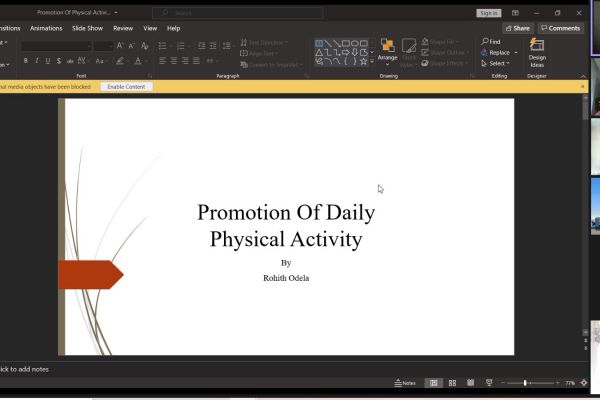Select the Right Arrow shape

[346, 52]
